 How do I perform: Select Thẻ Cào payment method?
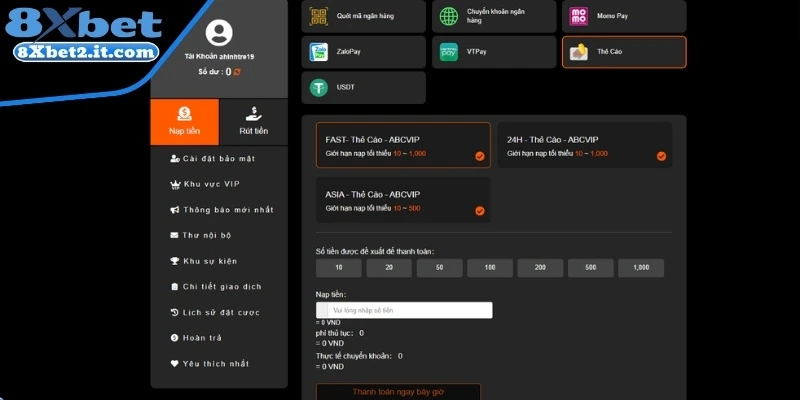pos(624,52)
